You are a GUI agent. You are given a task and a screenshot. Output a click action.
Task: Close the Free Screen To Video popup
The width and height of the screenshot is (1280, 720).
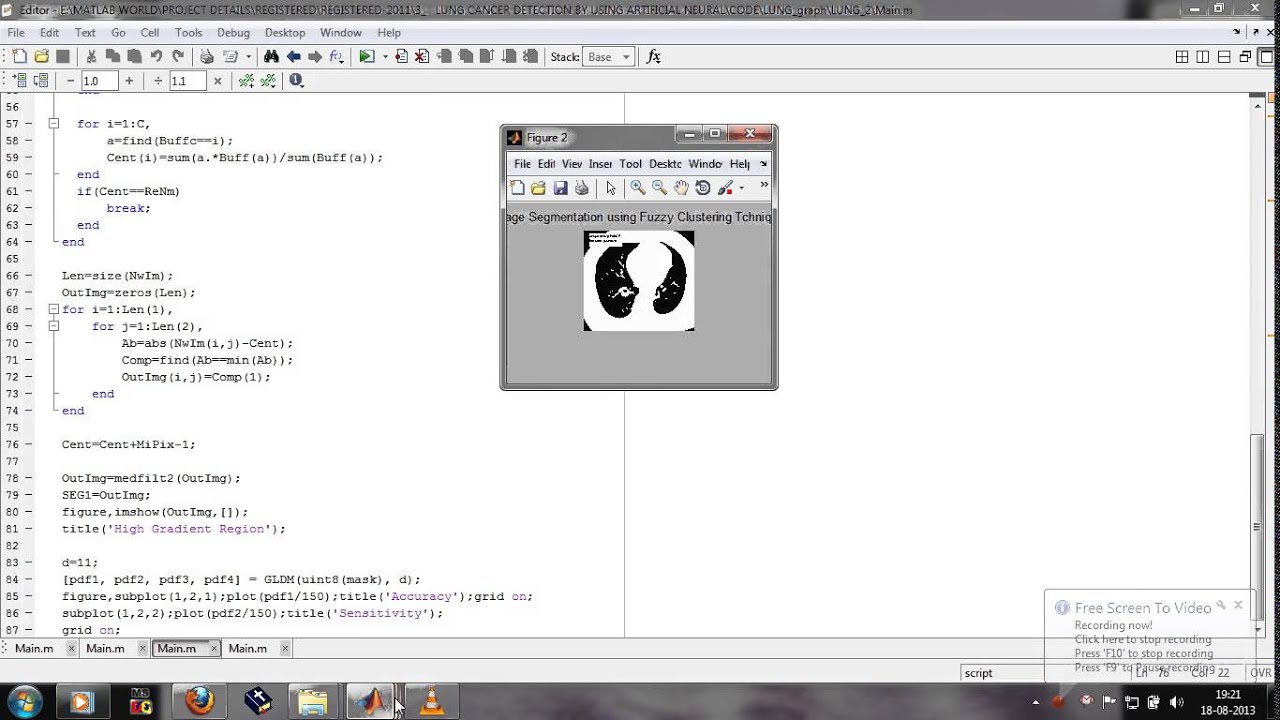[x=1238, y=605]
